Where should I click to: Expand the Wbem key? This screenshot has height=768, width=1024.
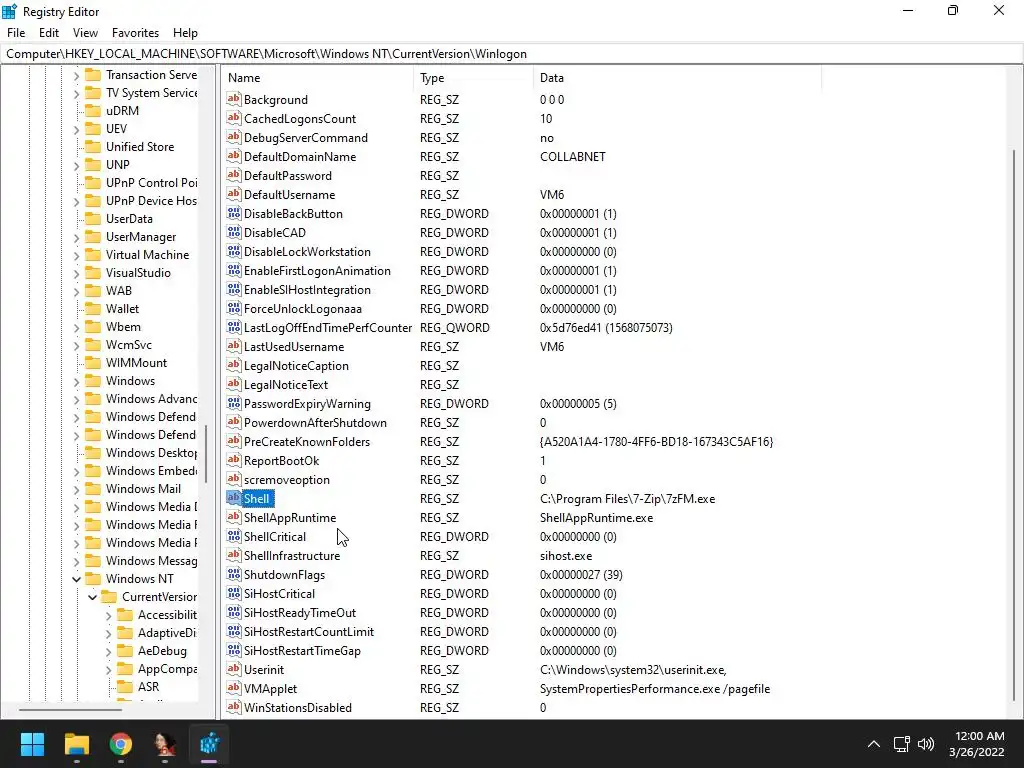point(76,327)
